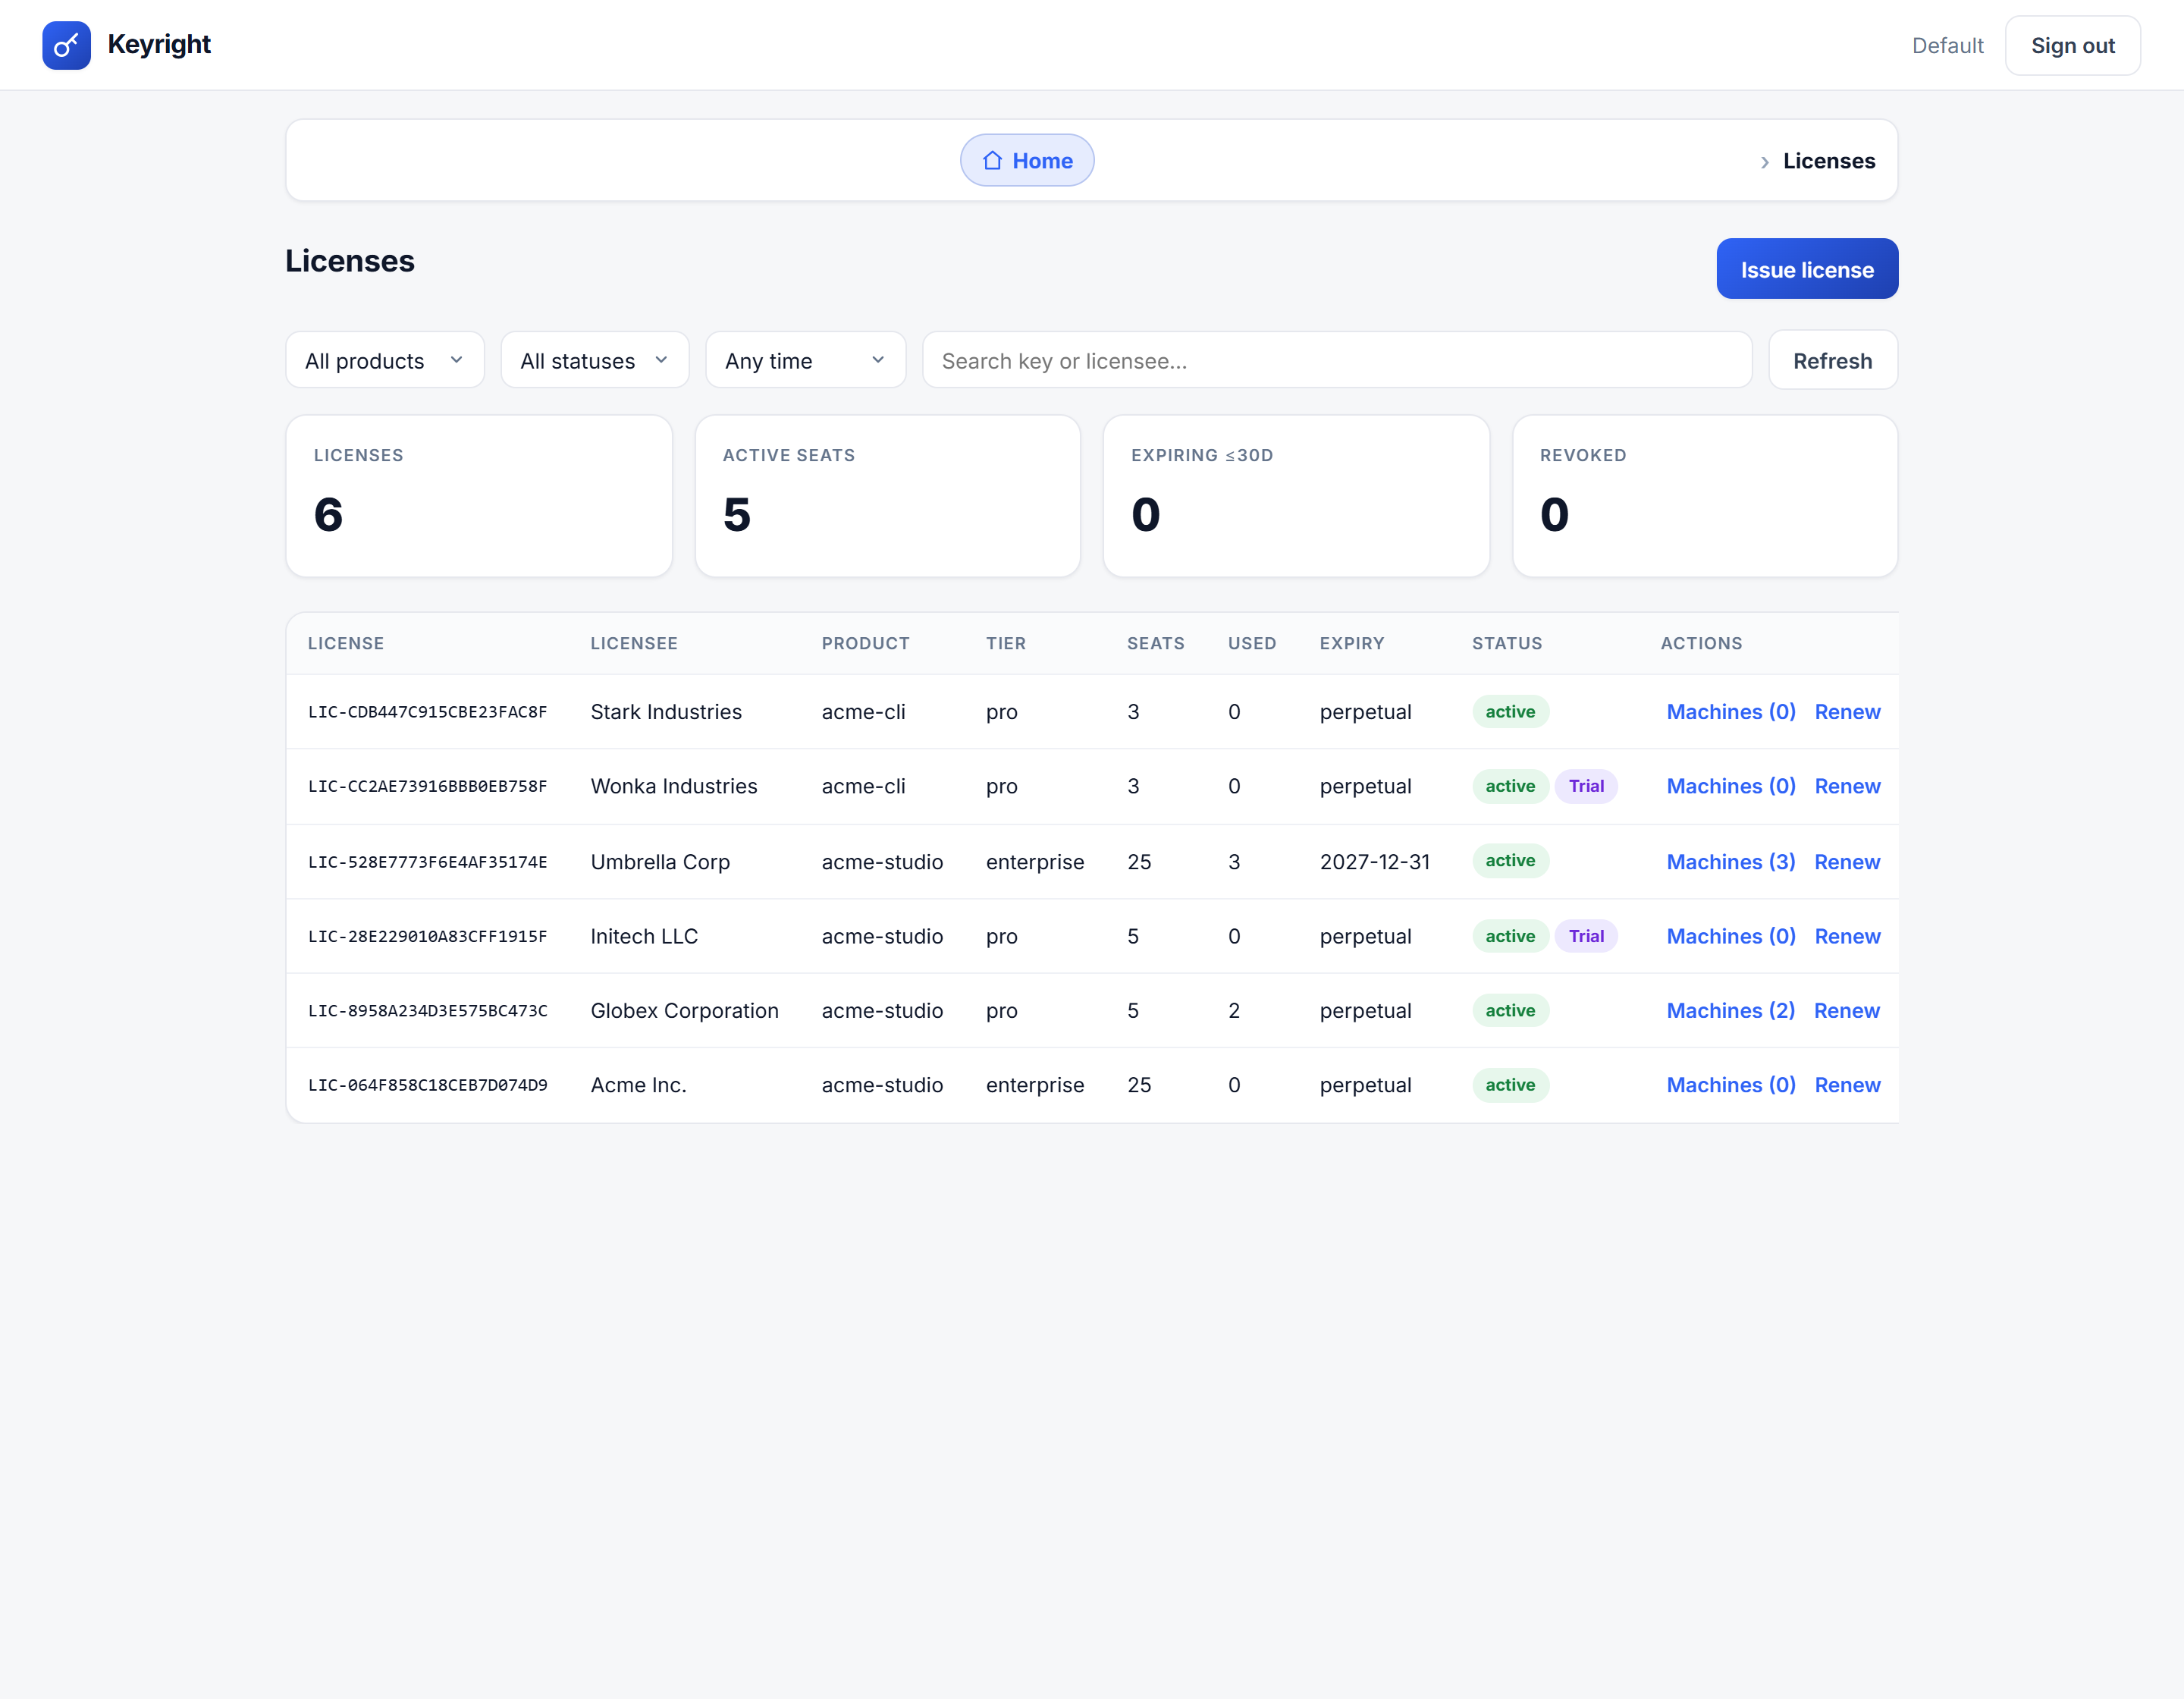Click the Trial badge on Initech LLC row
Image resolution: width=2184 pixels, height=1699 pixels.
(x=1586, y=936)
